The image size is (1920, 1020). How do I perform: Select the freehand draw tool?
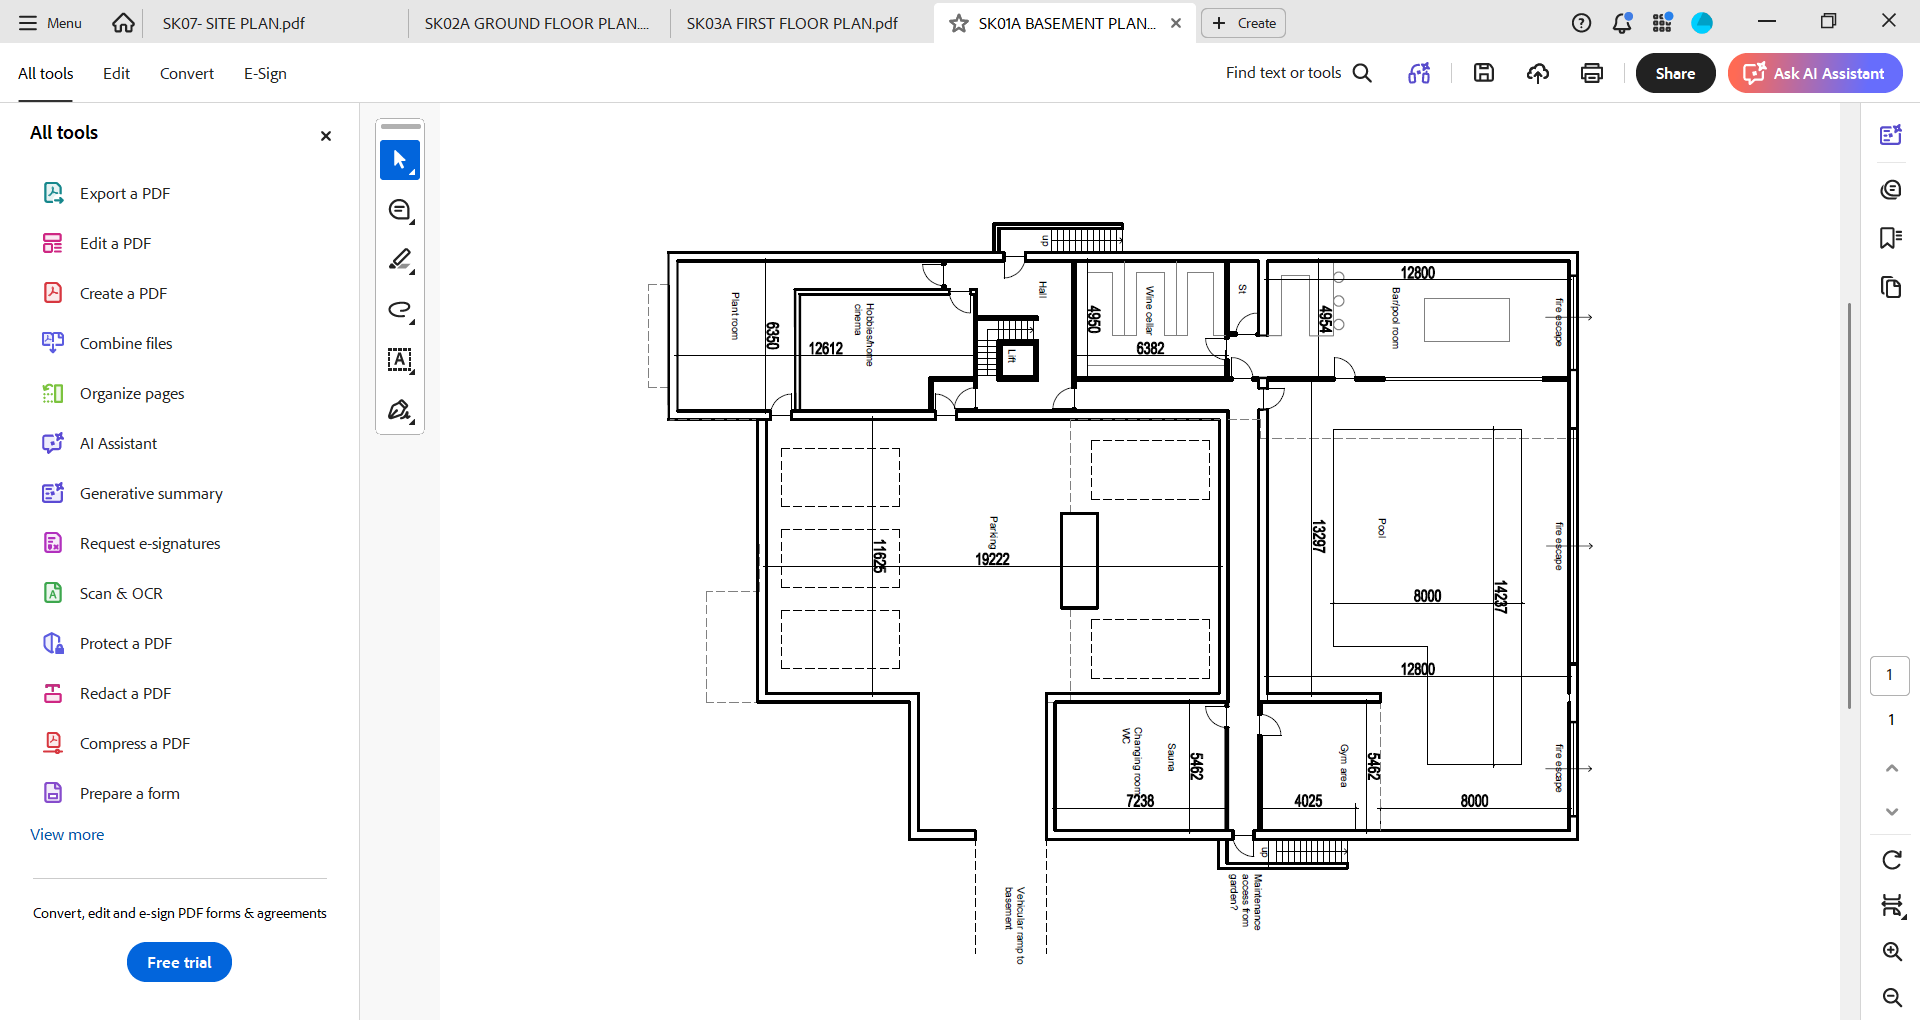[400, 310]
